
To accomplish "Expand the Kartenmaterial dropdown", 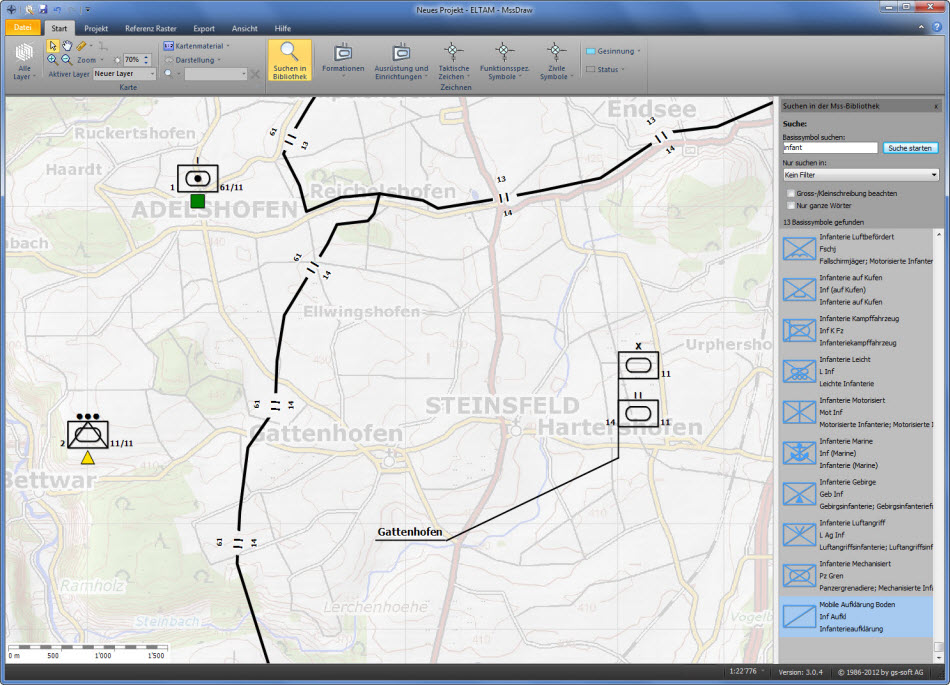I will [x=196, y=46].
